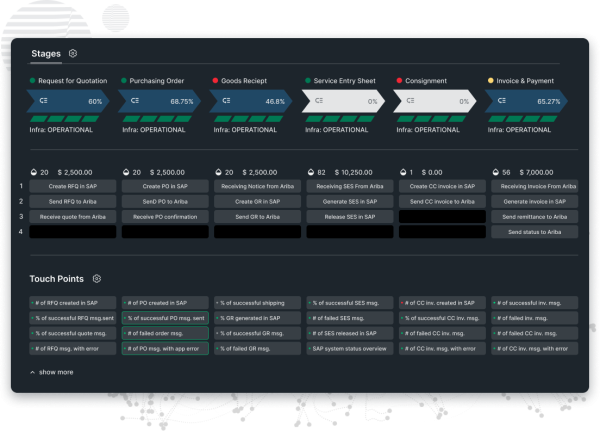
Task: Select the Stages section tab
Action: [x=46, y=53]
